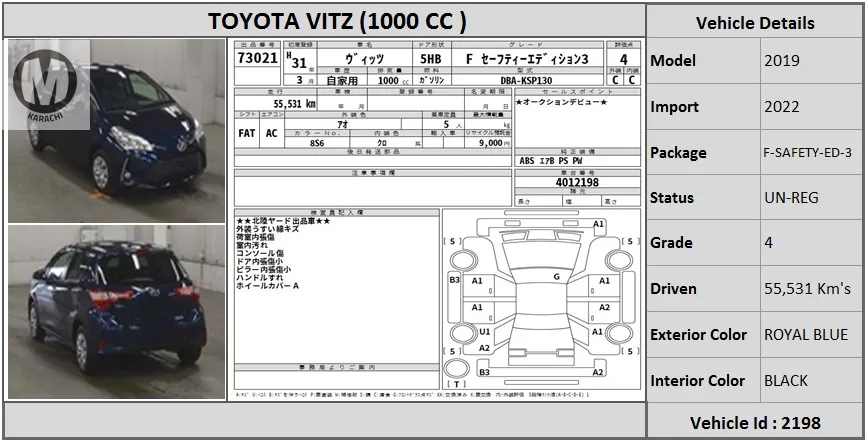The image size is (868, 441).
Task: Click the ABS エアB PS PW equipment line
Action: [x=551, y=161]
